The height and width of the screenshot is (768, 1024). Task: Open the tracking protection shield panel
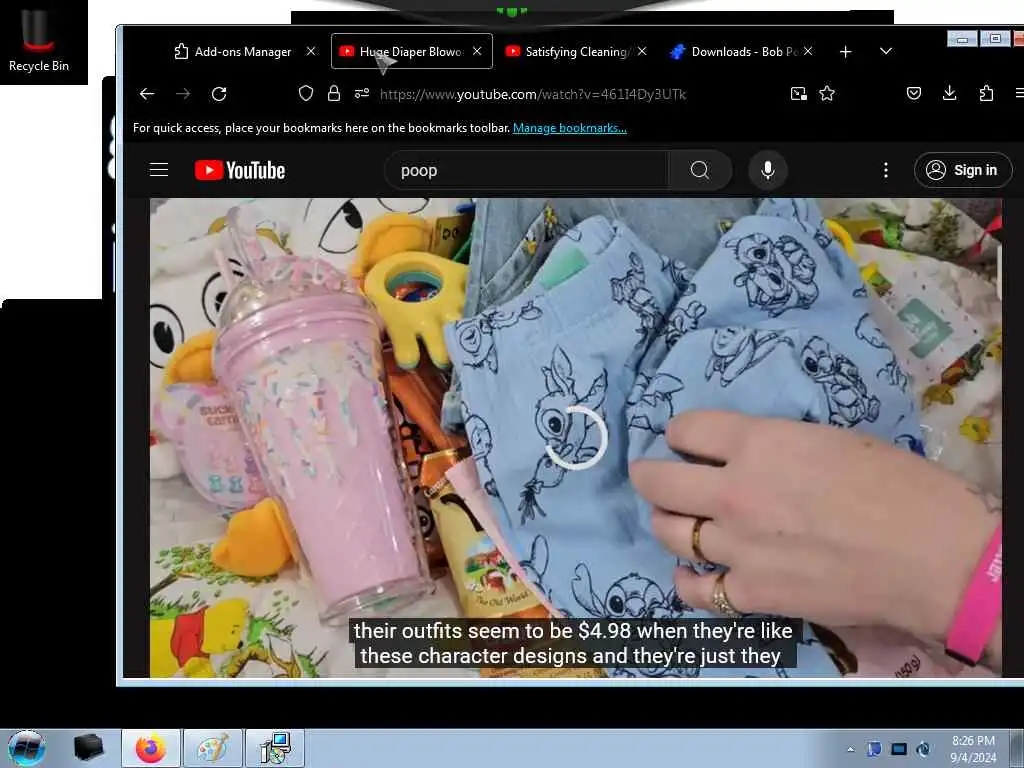pos(306,93)
